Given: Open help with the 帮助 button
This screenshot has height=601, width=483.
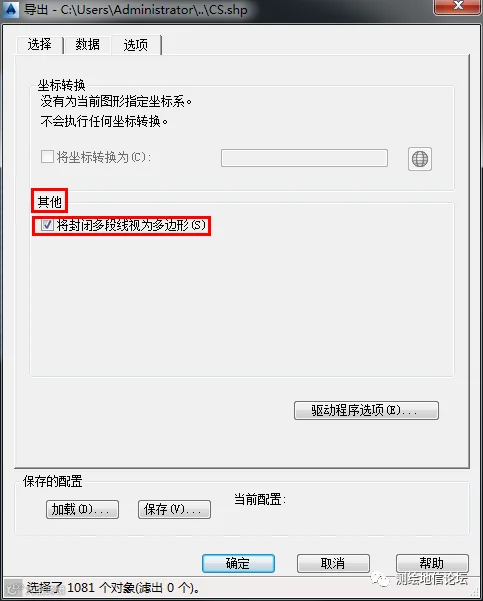Looking at the screenshot, I should click(x=432, y=563).
